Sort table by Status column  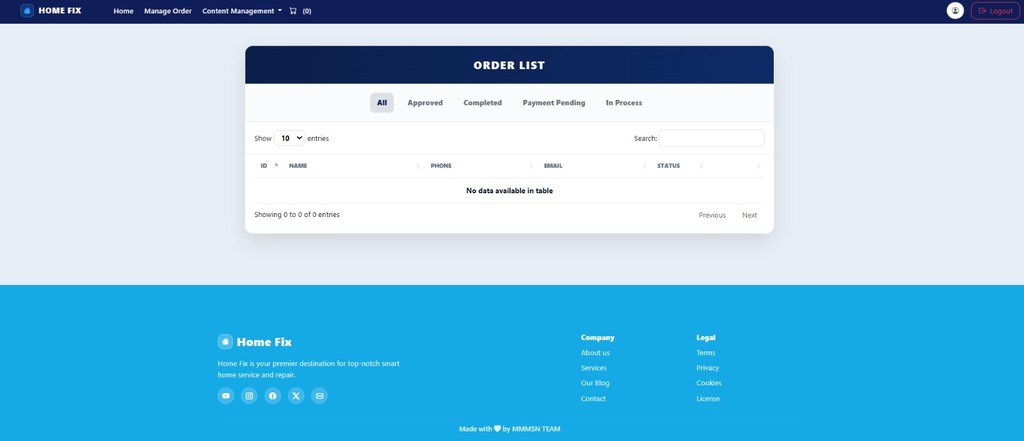click(679, 166)
